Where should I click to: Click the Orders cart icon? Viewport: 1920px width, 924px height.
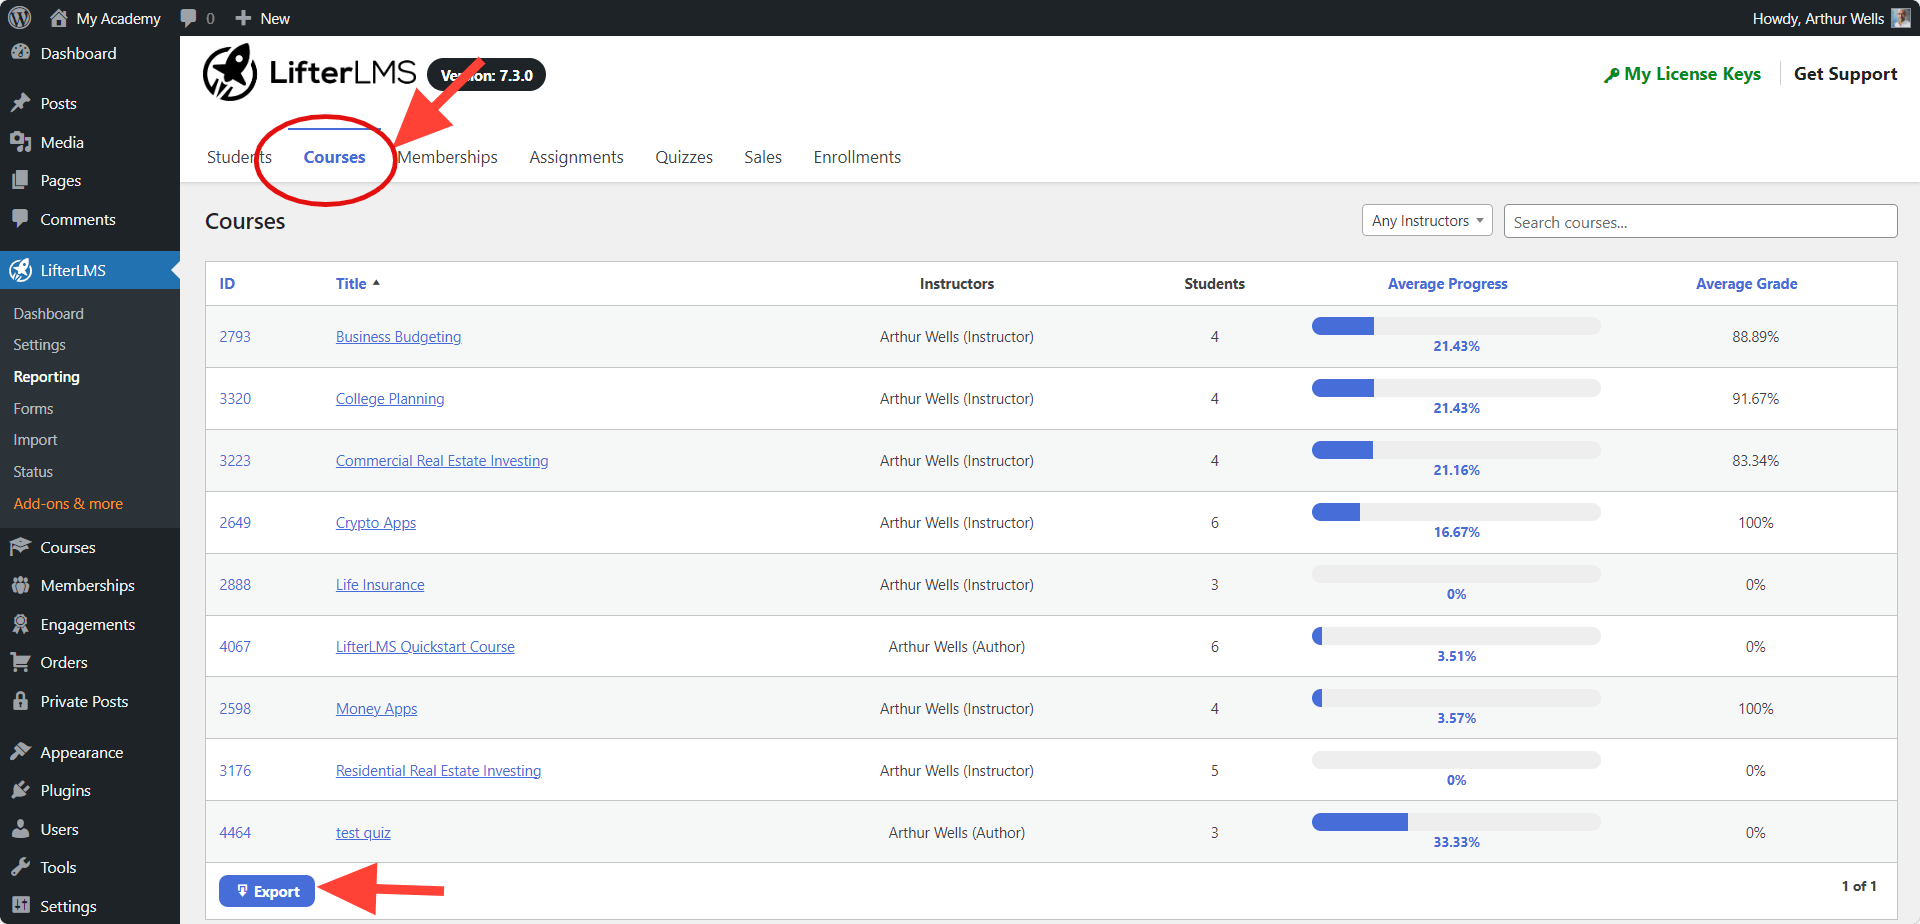click(20, 662)
